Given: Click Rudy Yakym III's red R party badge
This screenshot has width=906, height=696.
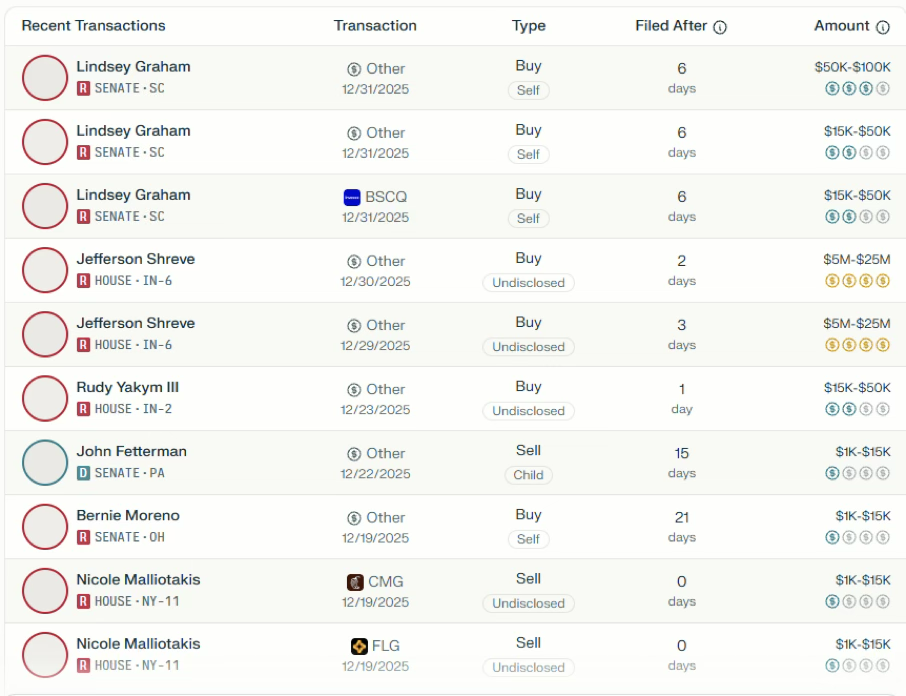Looking at the screenshot, I should [84, 409].
